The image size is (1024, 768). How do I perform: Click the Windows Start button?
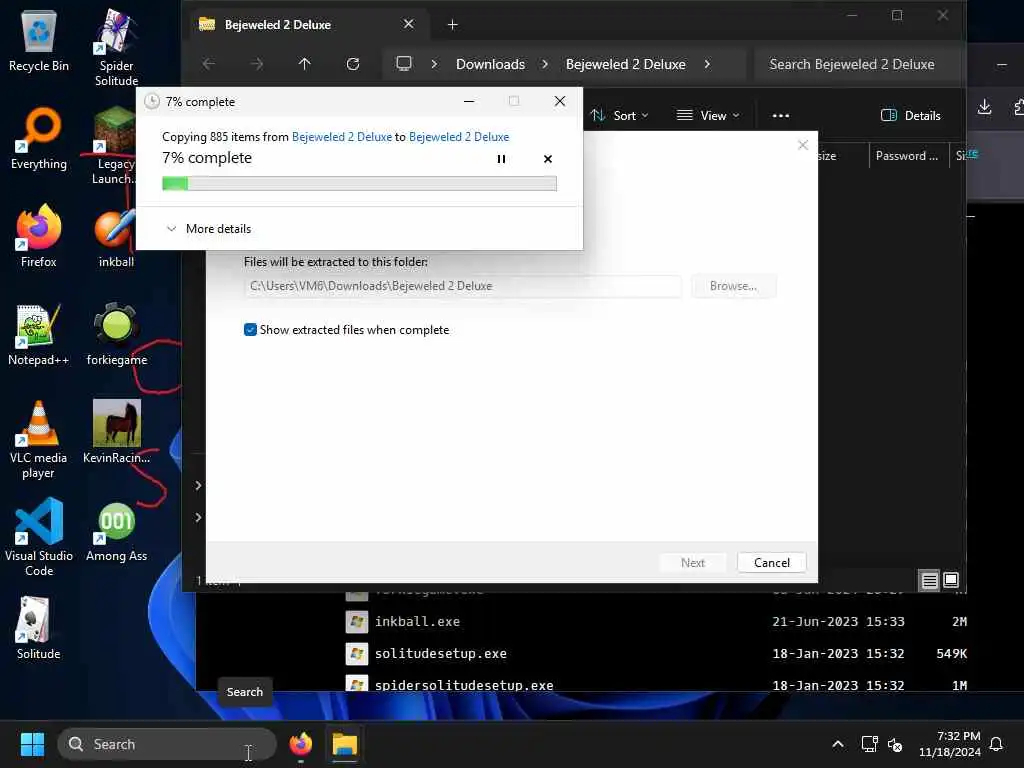32,744
